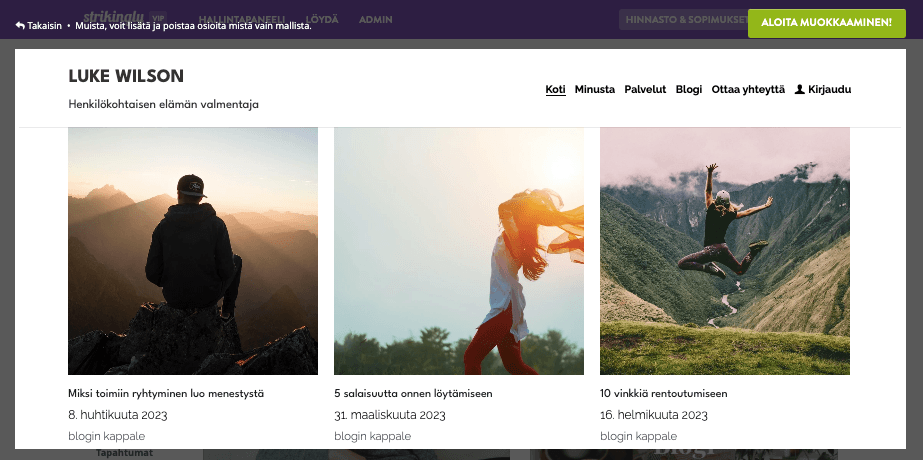Open Hallintapaneeli in the dimmed top bar

pyautogui.click(x=241, y=19)
